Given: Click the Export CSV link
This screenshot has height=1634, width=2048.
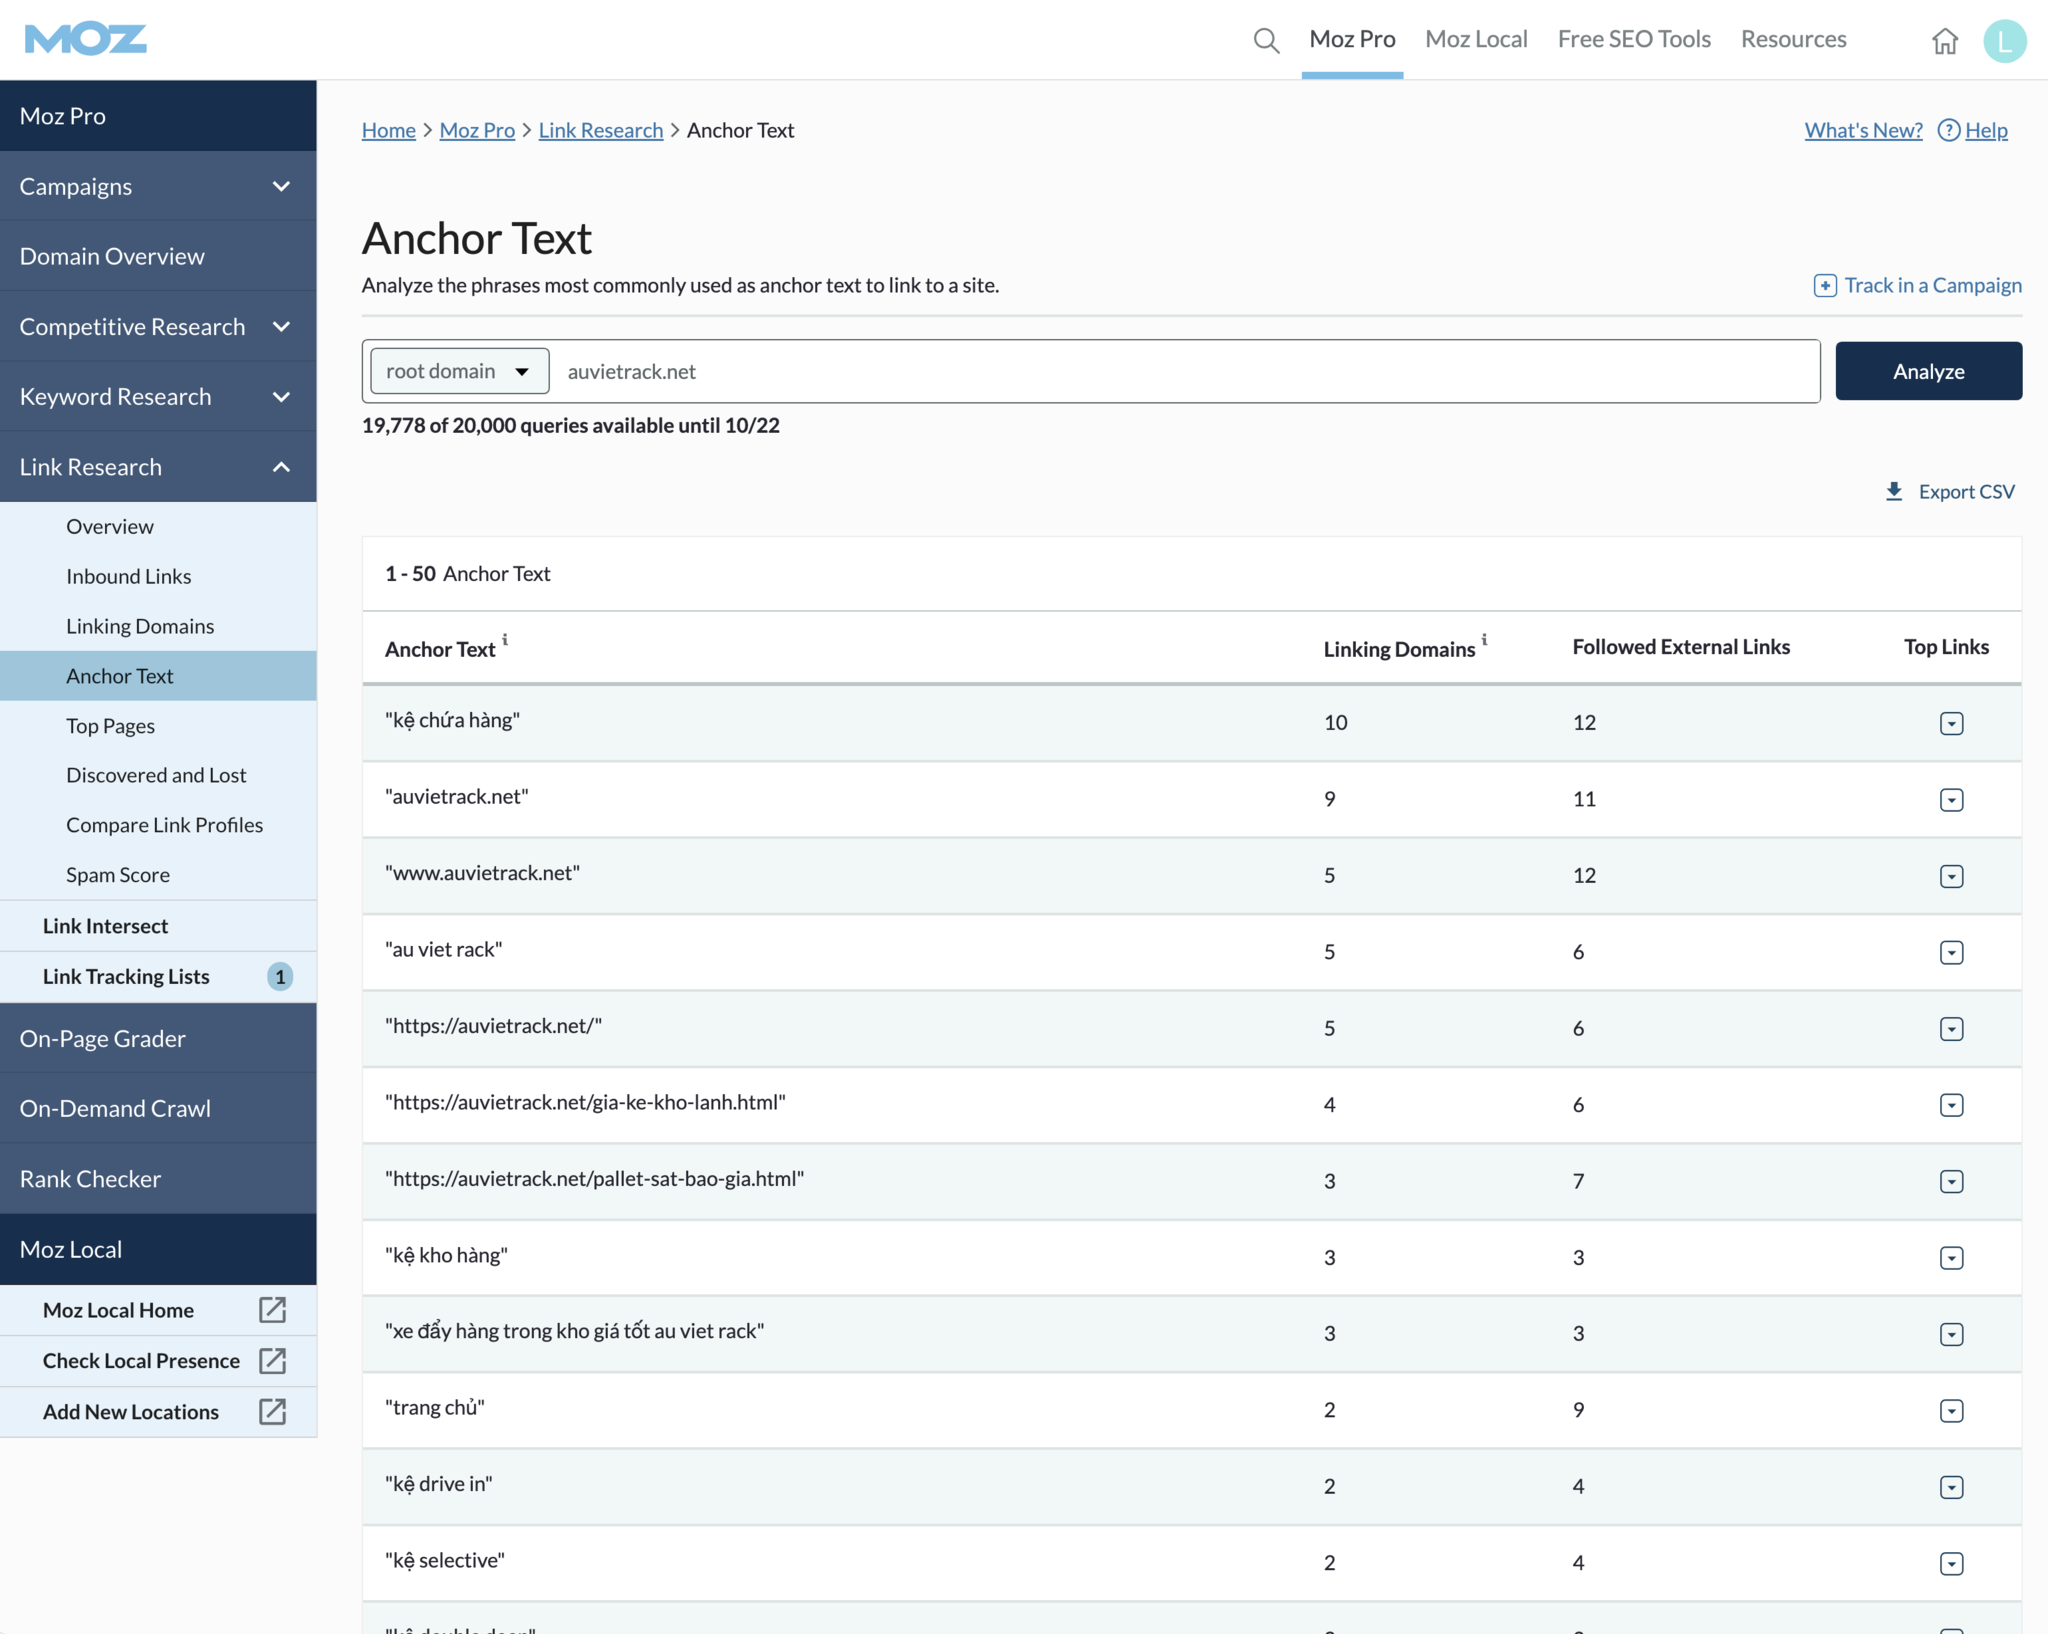Looking at the screenshot, I should [x=1966, y=492].
